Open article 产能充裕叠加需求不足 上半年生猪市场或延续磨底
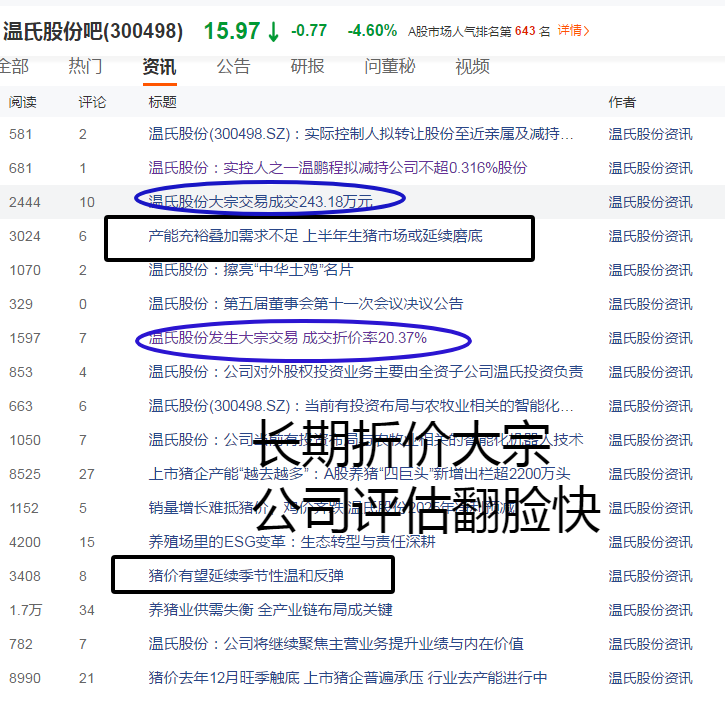The image size is (725, 704). [x=315, y=236]
